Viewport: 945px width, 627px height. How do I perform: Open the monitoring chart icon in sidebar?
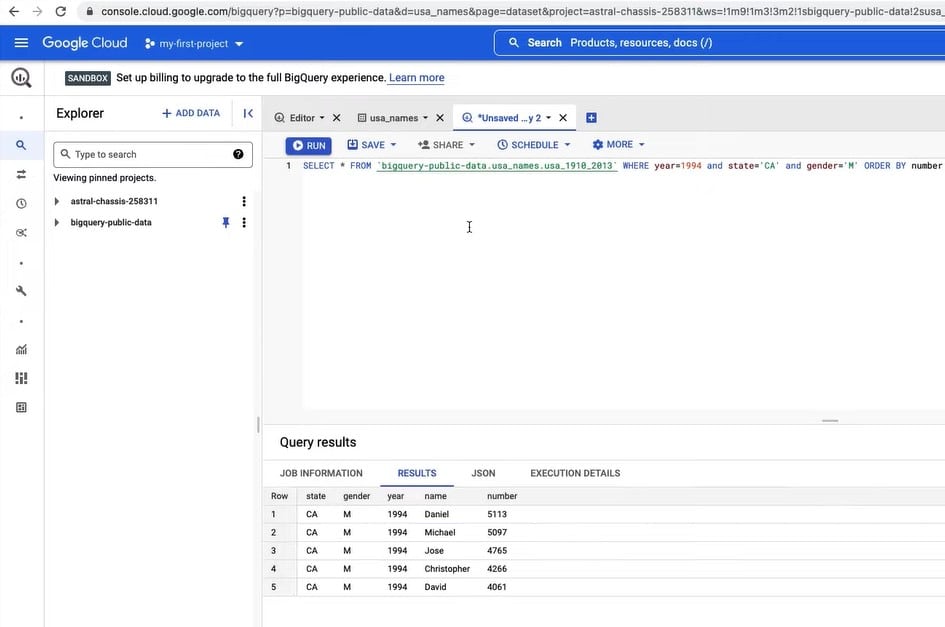coord(21,349)
